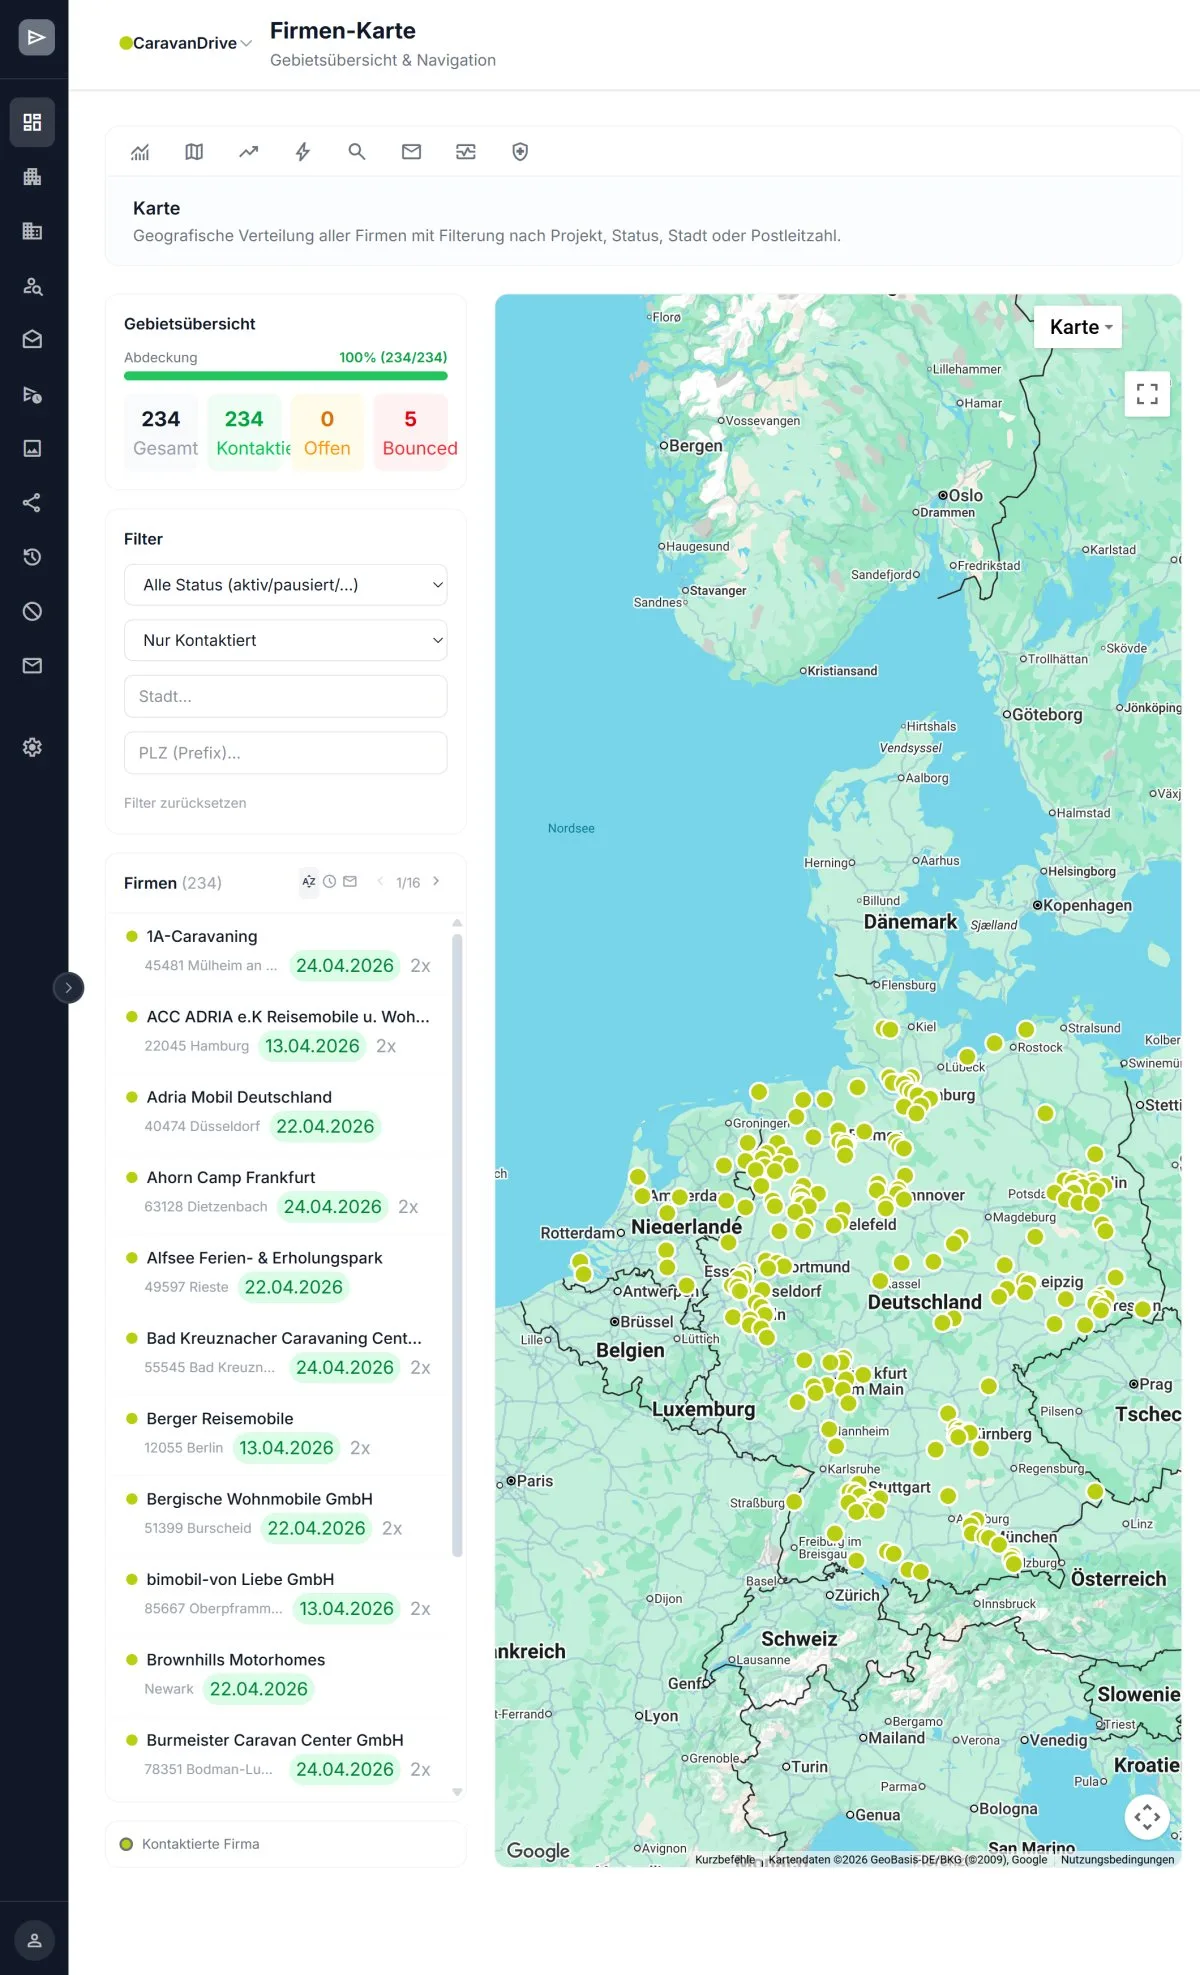Open the Berger Reisemobile entry
Screen dimensions: 1200x1975
tap(279, 1433)
